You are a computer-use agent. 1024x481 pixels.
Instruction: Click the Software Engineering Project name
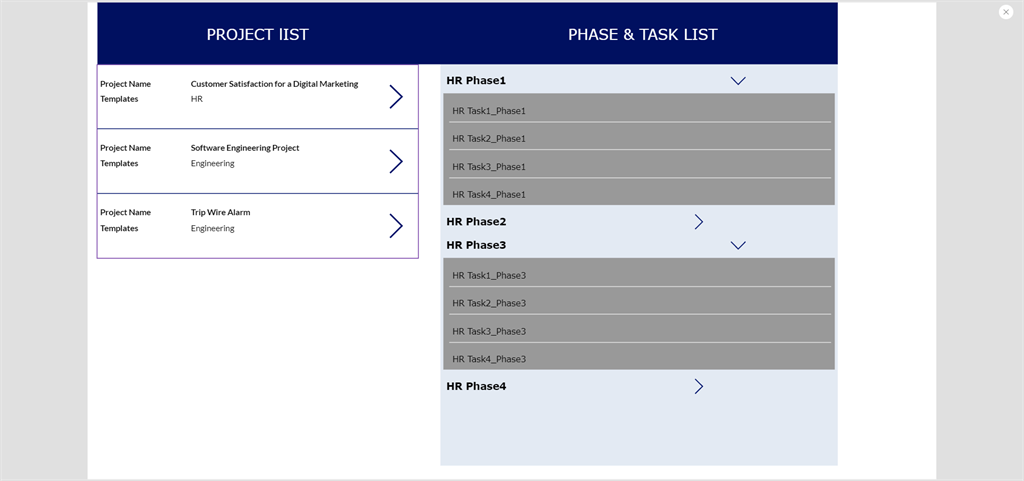pyautogui.click(x=245, y=148)
